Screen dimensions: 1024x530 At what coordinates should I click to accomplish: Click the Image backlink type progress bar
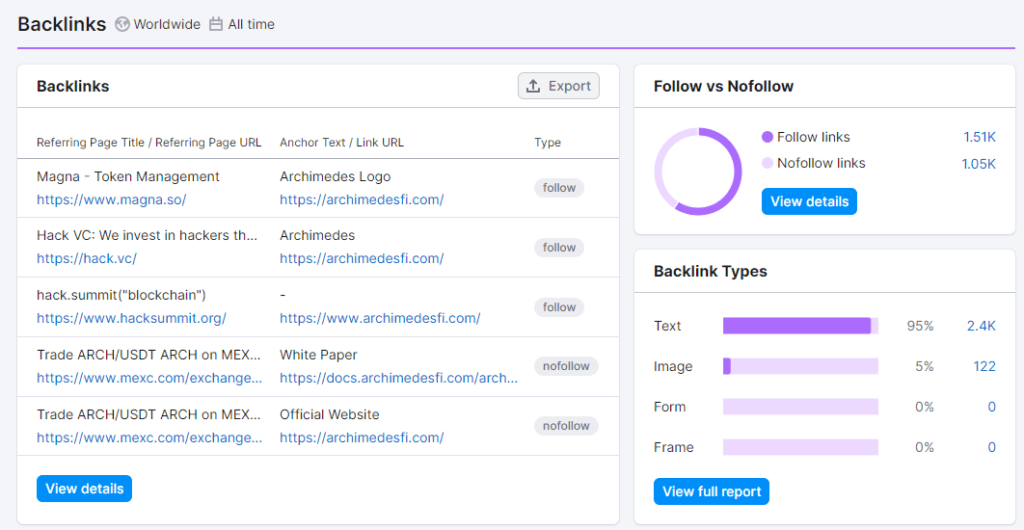pyautogui.click(x=801, y=366)
